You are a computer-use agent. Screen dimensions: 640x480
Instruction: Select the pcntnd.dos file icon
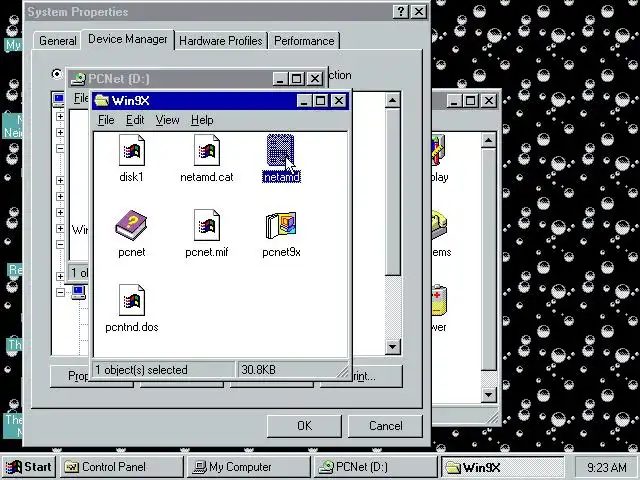(x=131, y=300)
